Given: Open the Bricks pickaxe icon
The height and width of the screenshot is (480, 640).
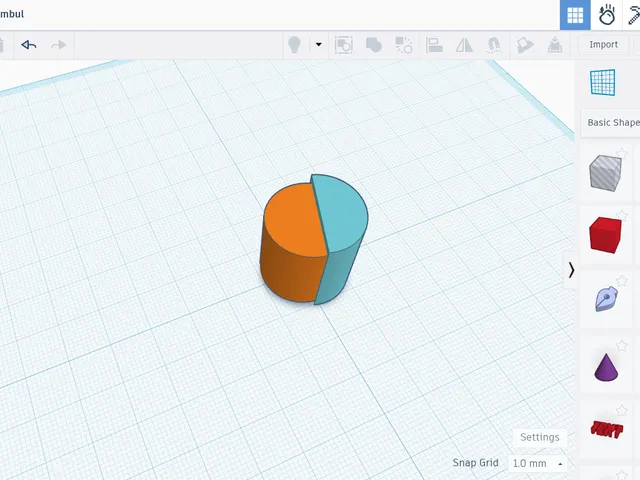Looking at the screenshot, I should pyautogui.click(x=633, y=15).
